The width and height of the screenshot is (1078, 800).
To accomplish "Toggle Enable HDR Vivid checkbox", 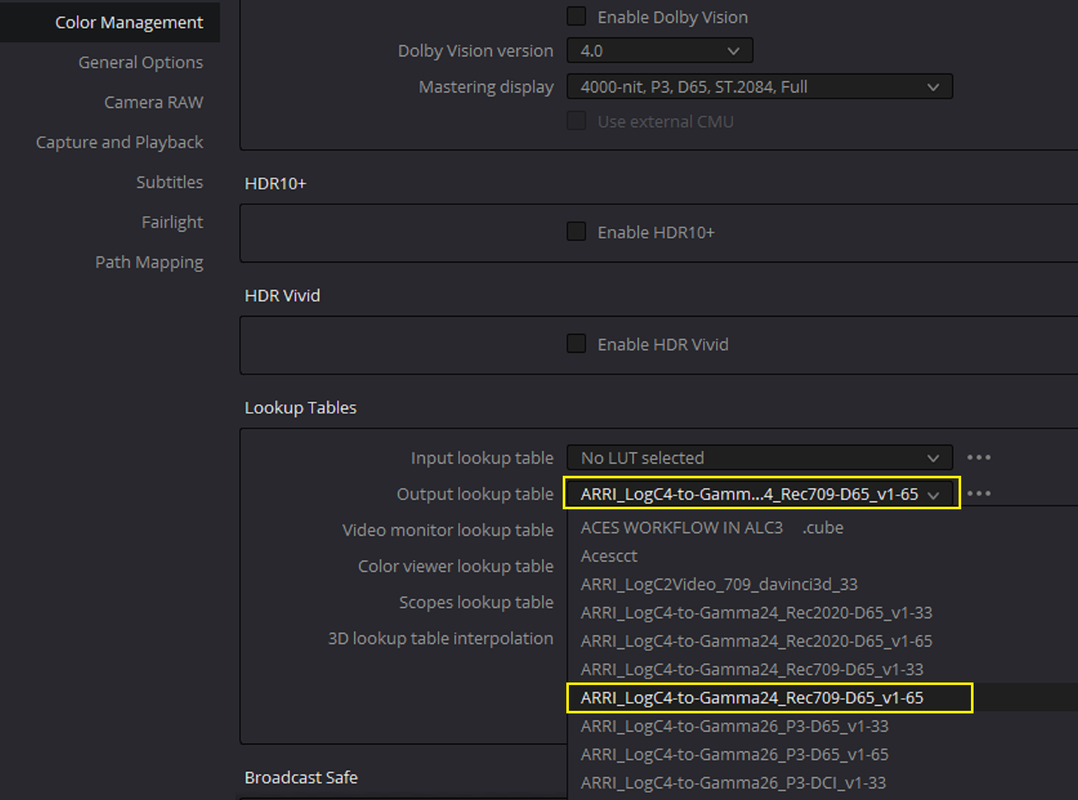I will (x=576, y=344).
